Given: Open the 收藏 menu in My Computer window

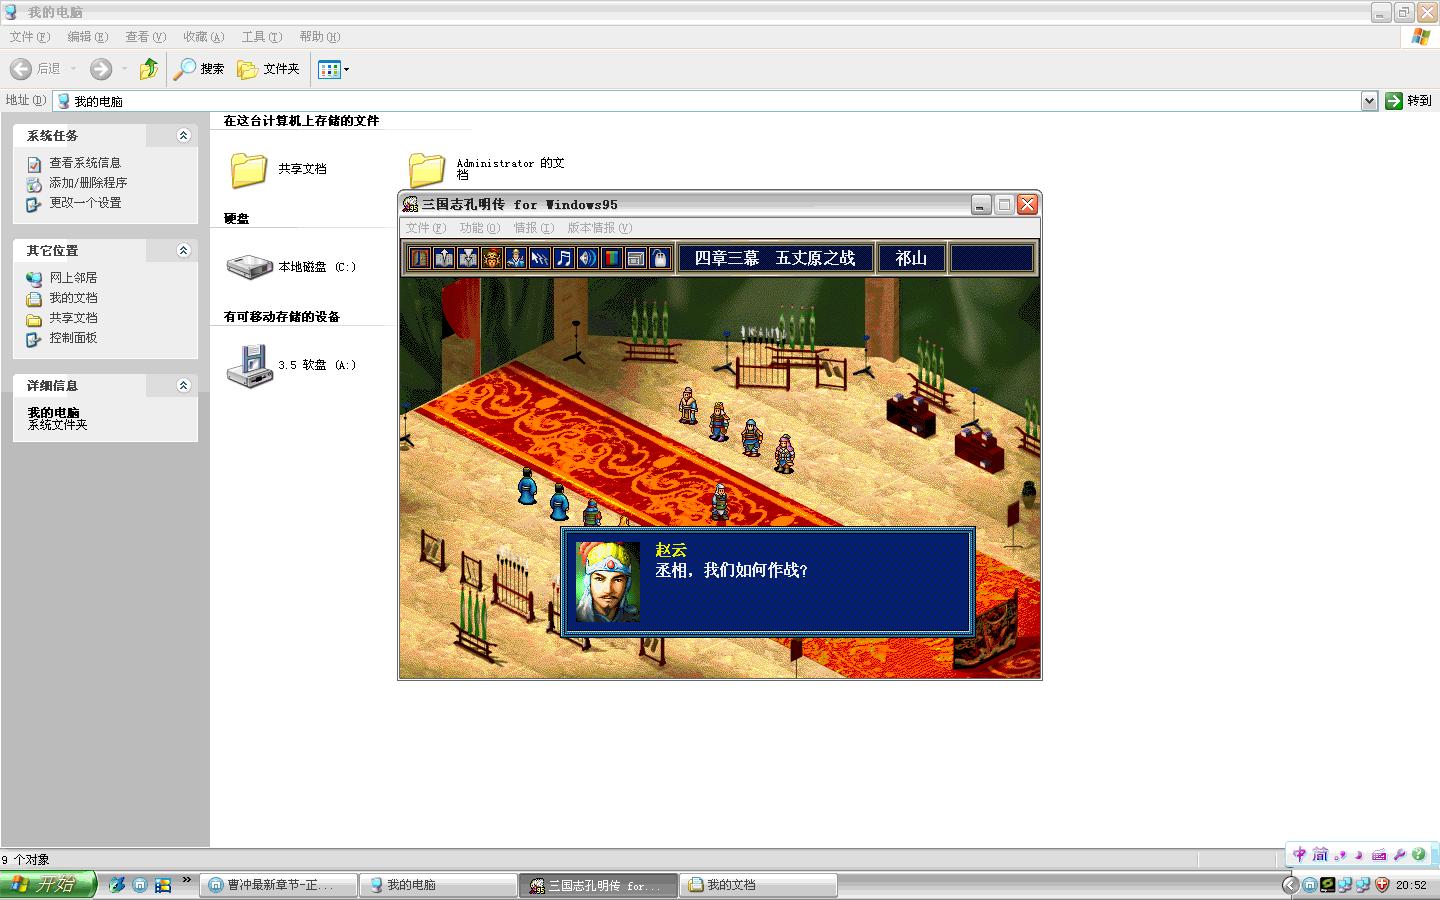Looking at the screenshot, I should pos(203,37).
